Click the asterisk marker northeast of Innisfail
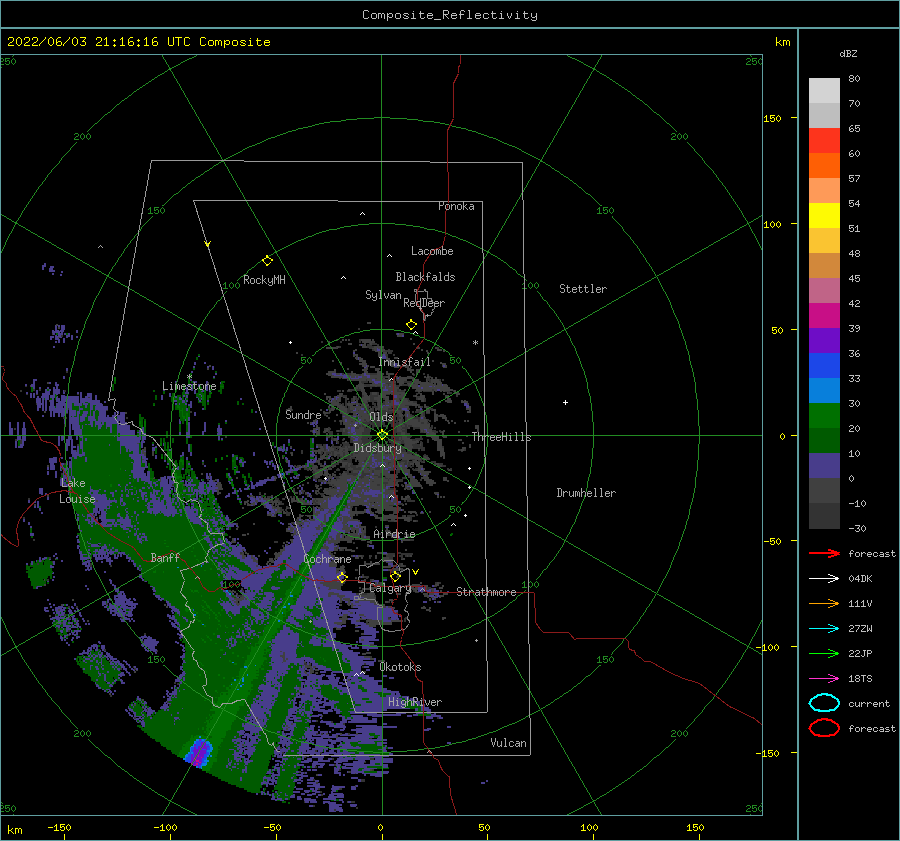The height and width of the screenshot is (841, 900). [x=475, y=343]
